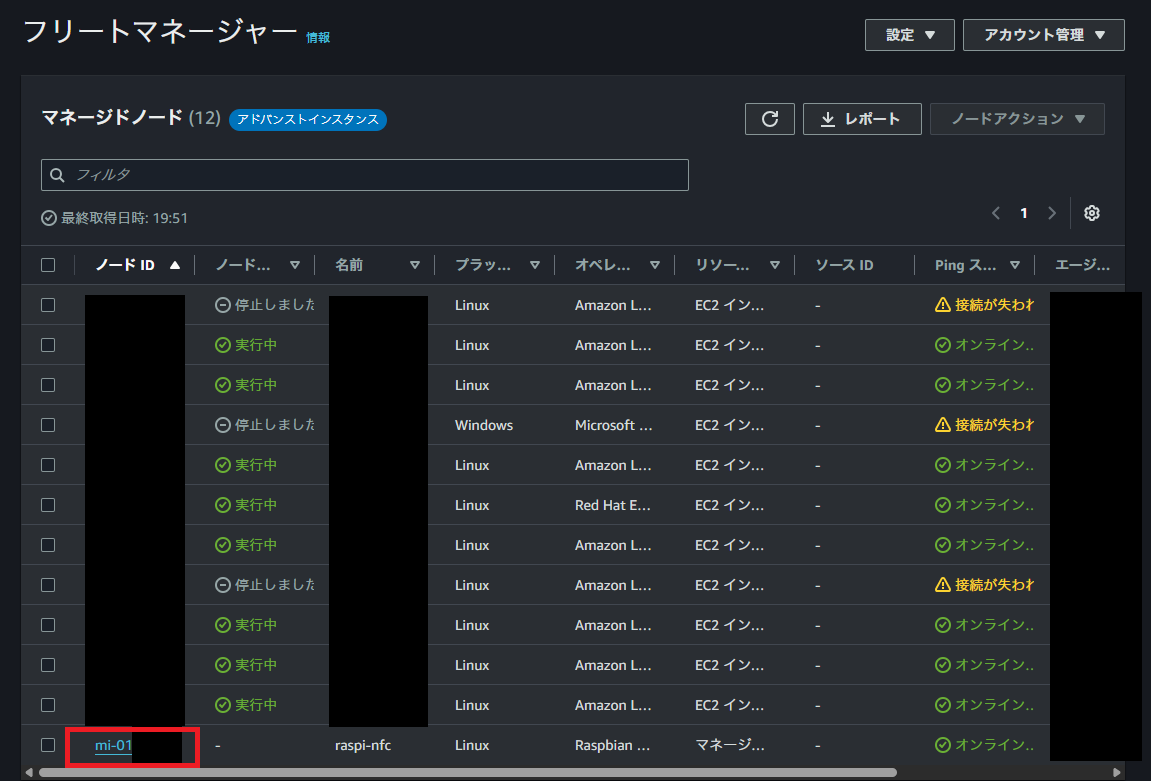Check the checkbox on the first node row
The image size is (1151, 781).
pos(47,304)
